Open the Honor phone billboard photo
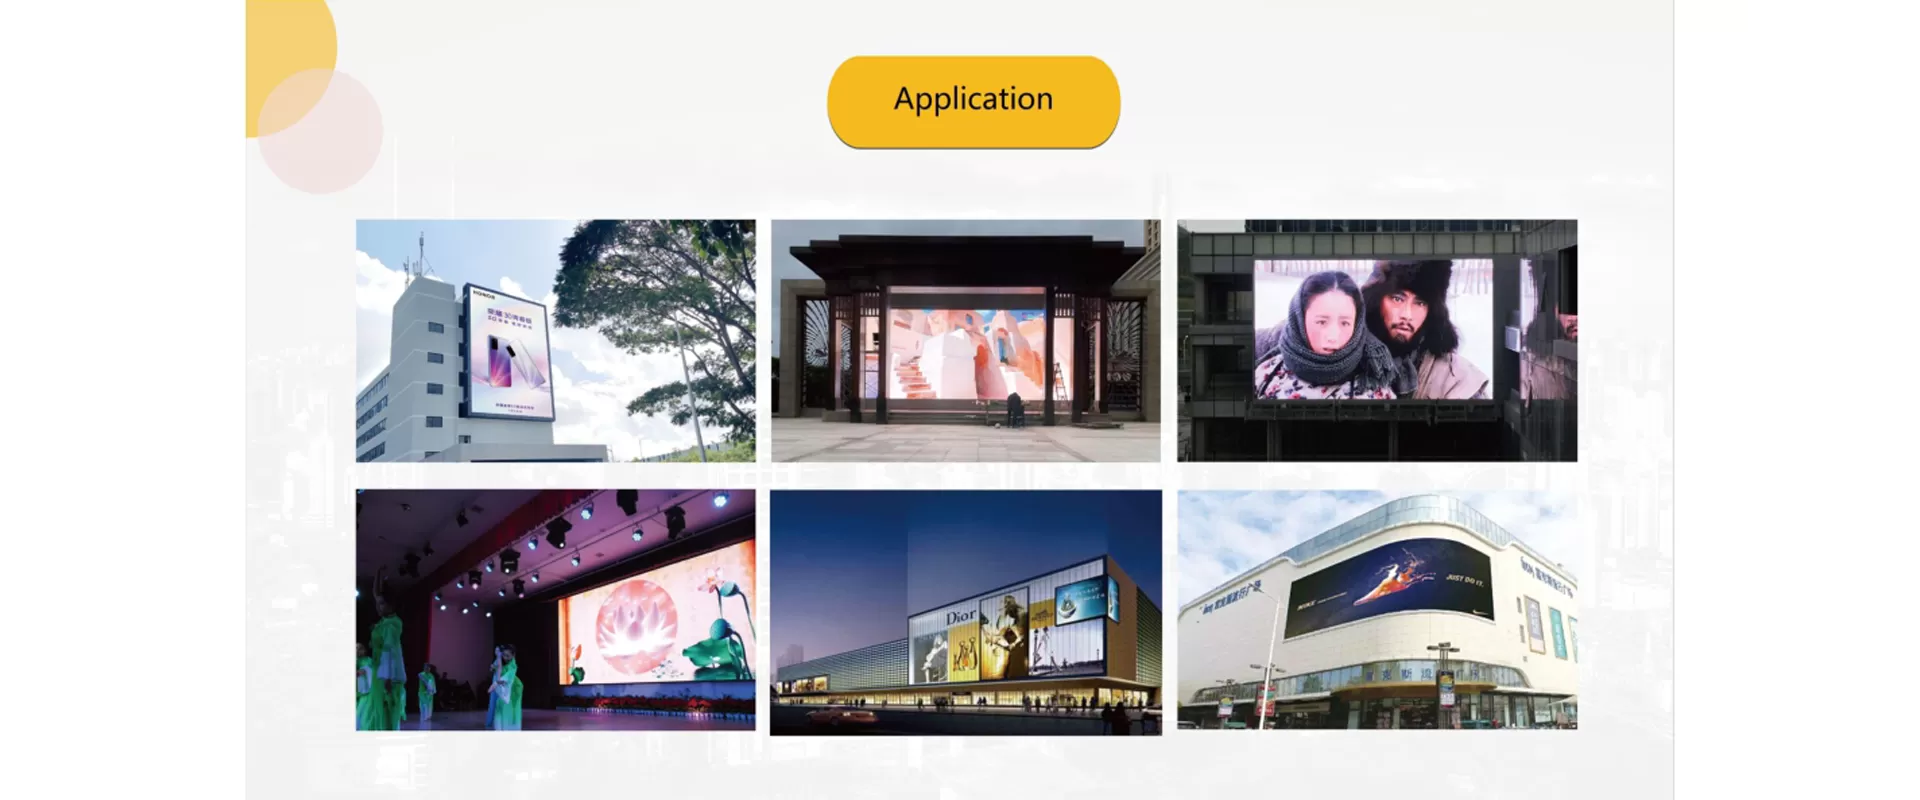The width and height of the screenshot is (1920, 800). click(x=556, y=340)
